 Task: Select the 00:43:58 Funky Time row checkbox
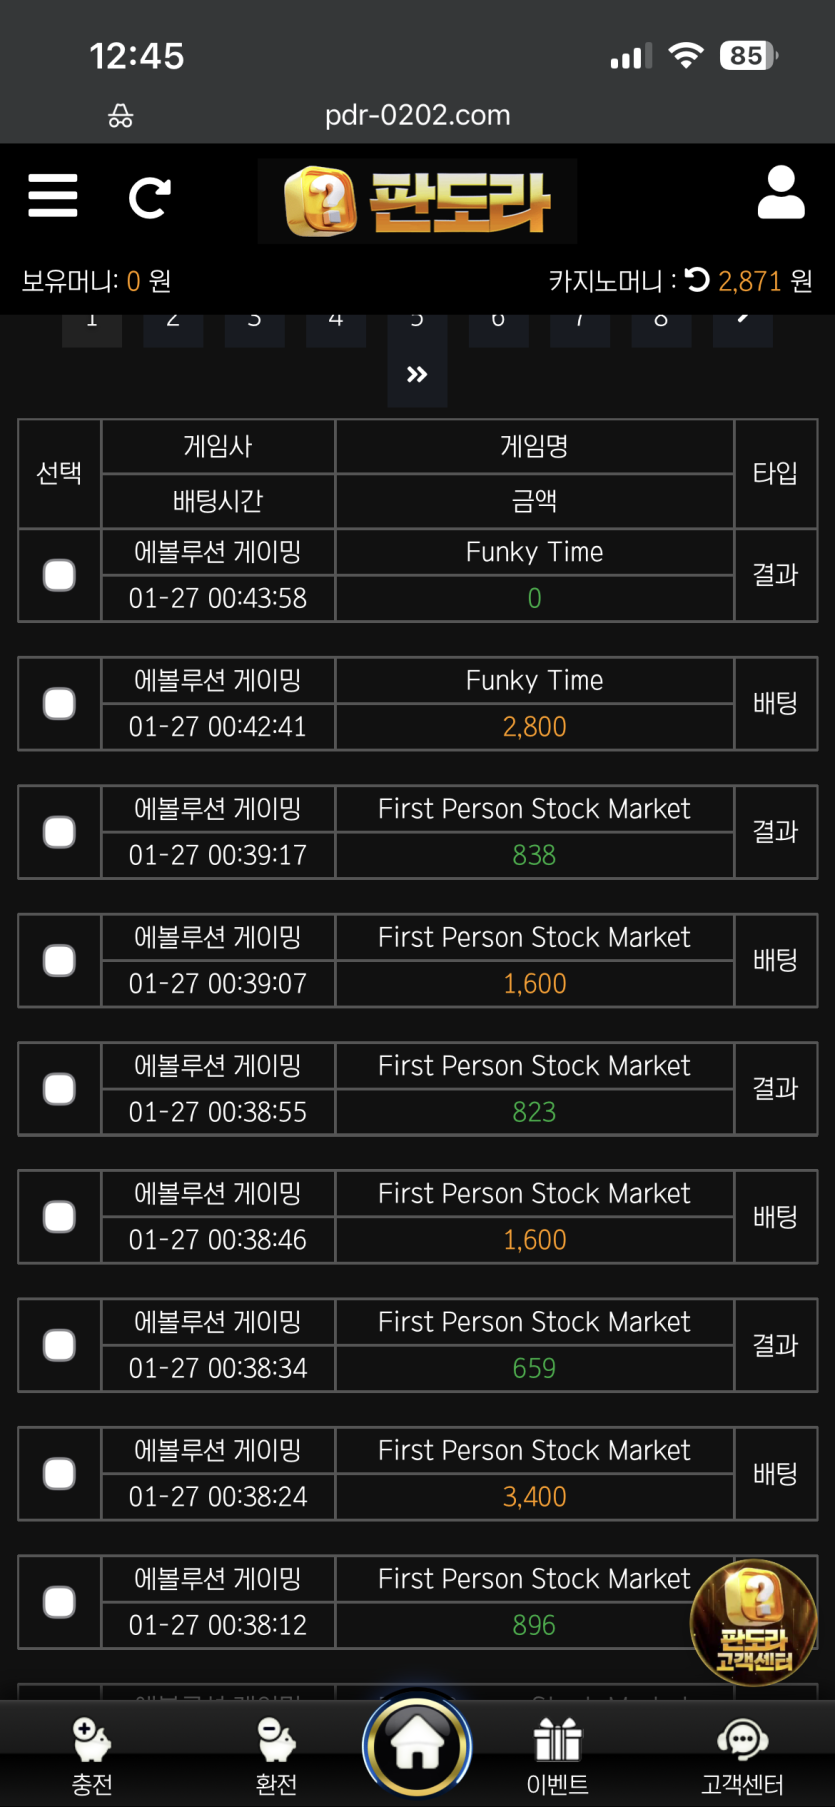click(x=60, y=575)
